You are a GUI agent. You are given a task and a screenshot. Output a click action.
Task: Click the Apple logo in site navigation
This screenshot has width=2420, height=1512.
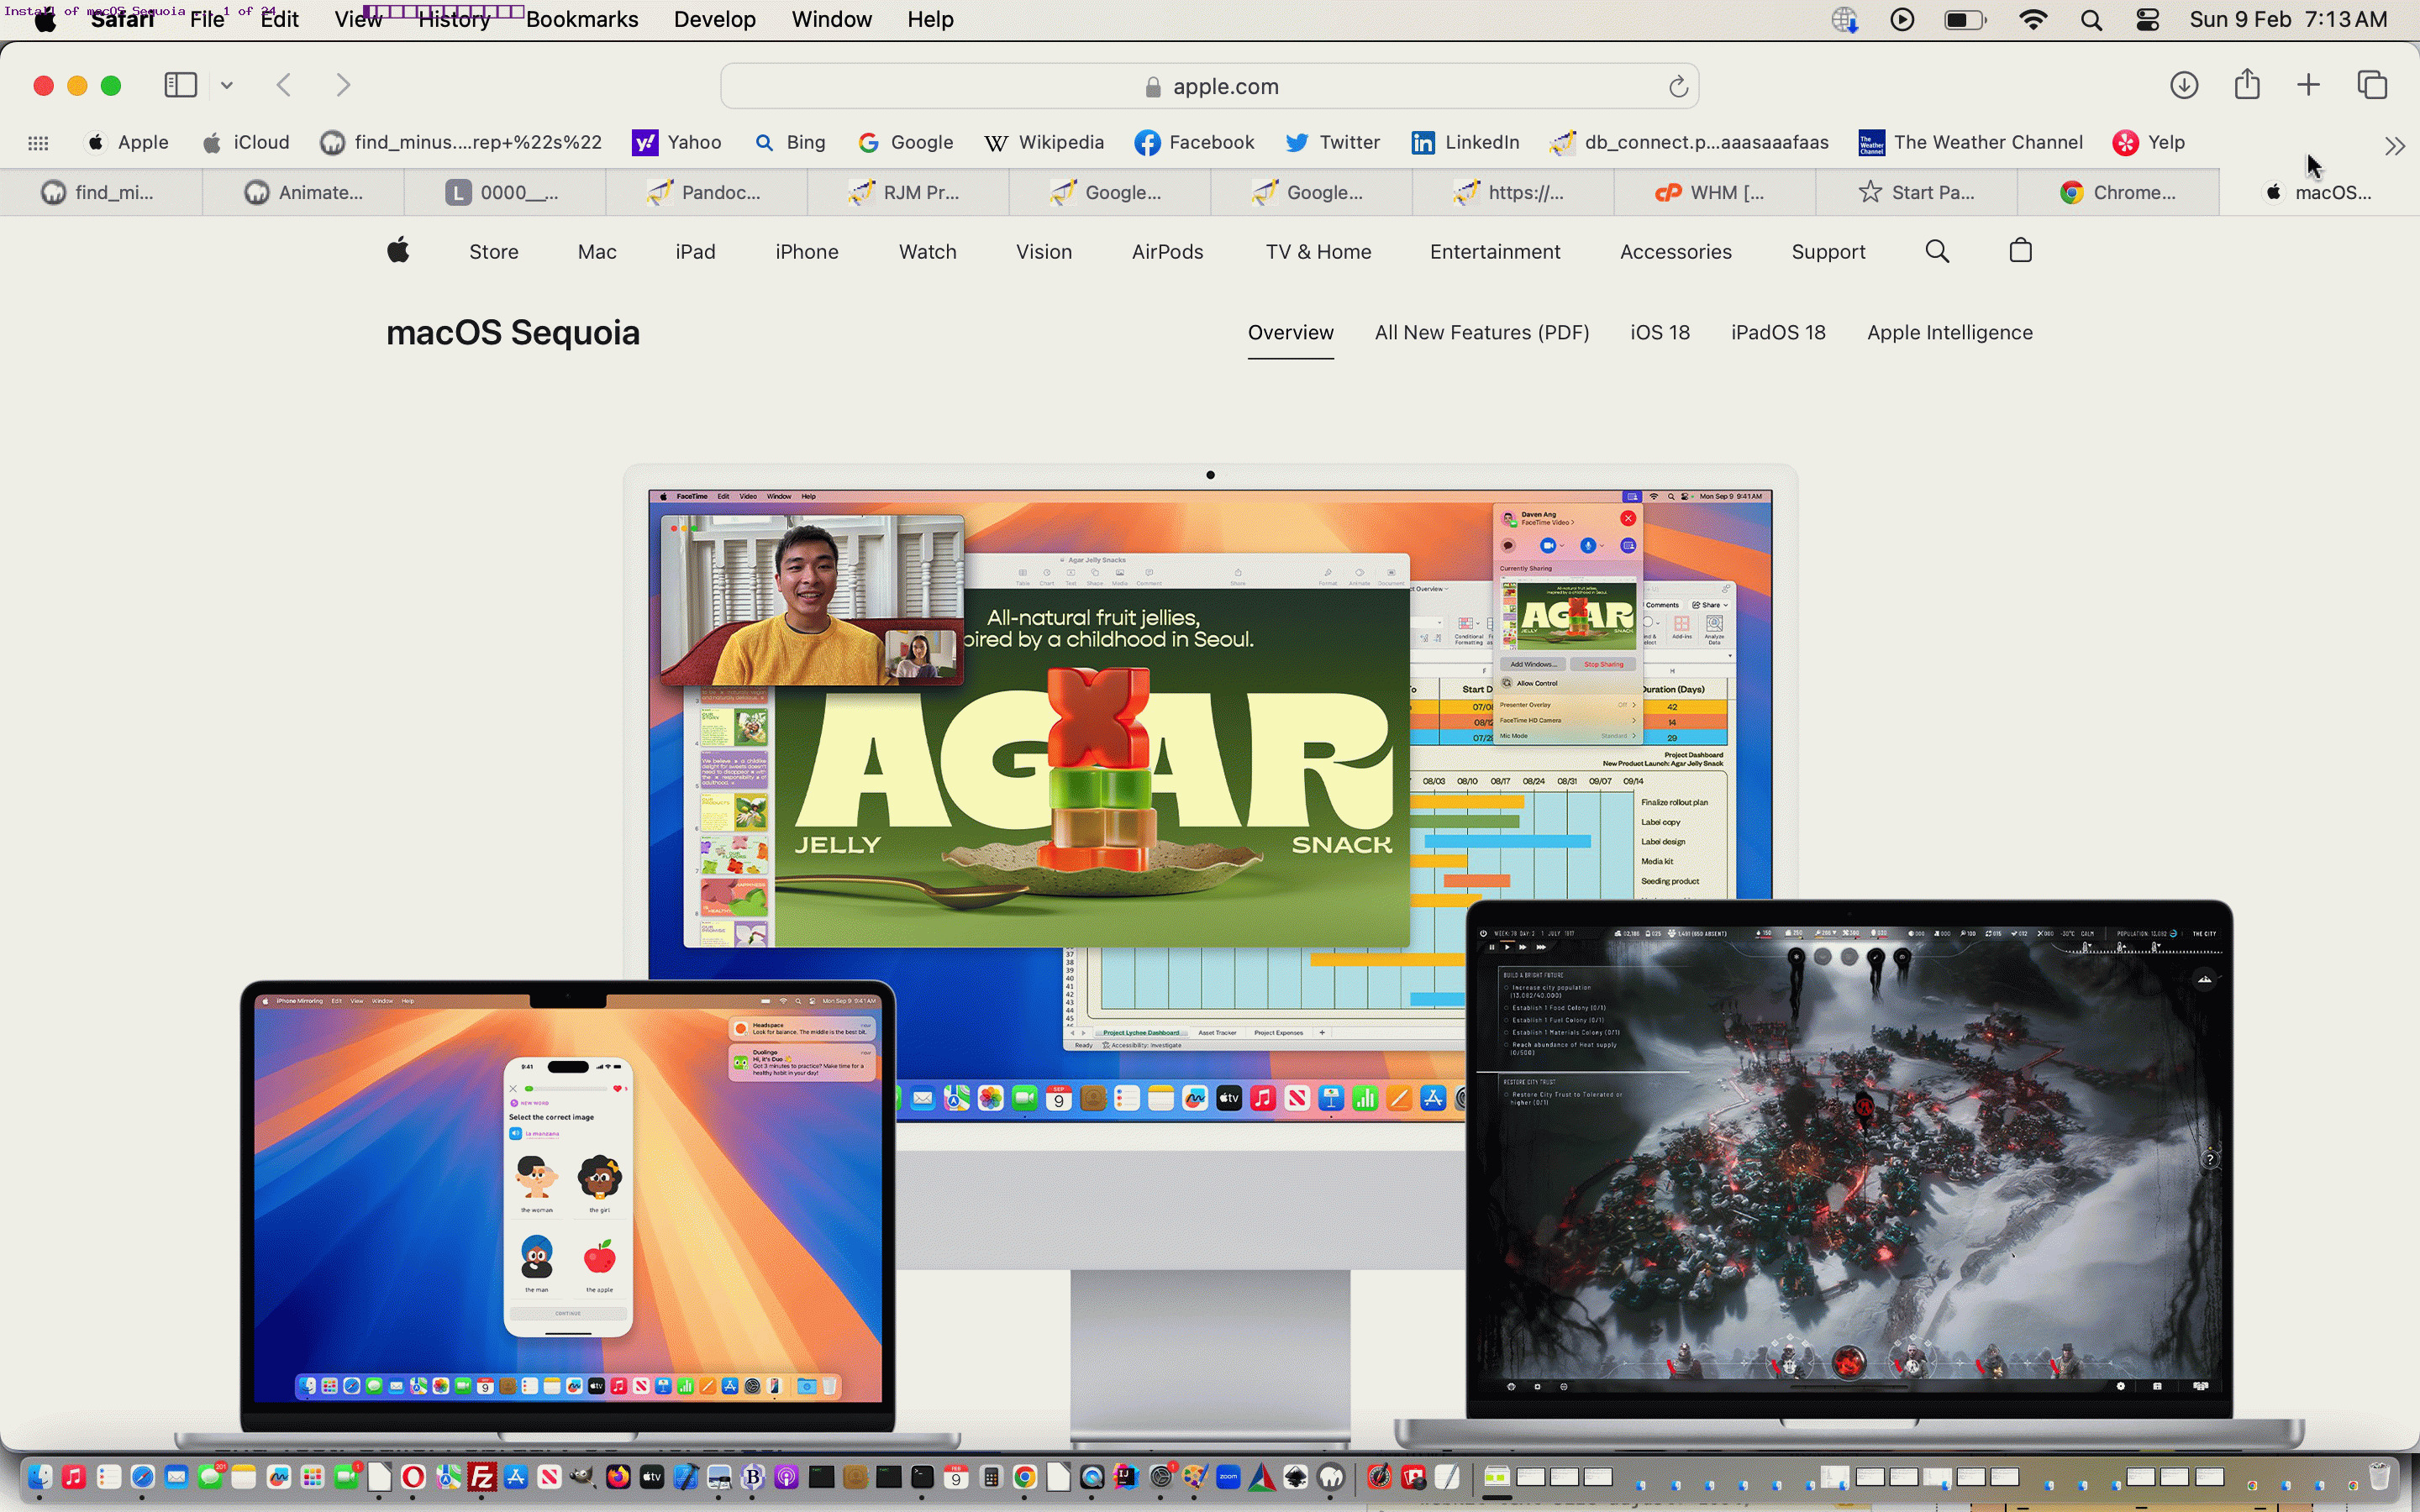click(398, 250)
